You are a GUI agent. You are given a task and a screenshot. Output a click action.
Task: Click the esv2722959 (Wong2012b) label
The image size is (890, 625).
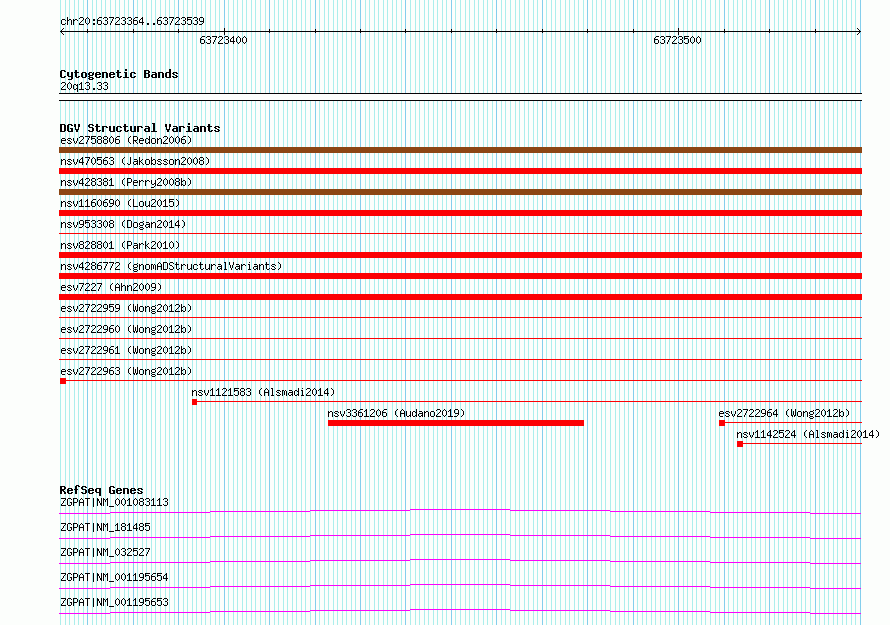(x=126, y=308)
